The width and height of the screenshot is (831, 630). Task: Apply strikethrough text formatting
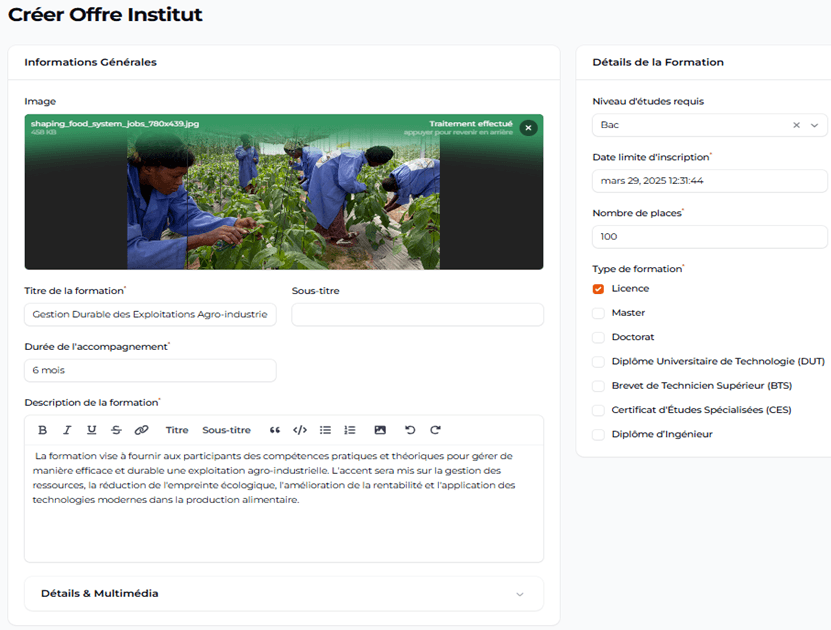tap(116, 430)
